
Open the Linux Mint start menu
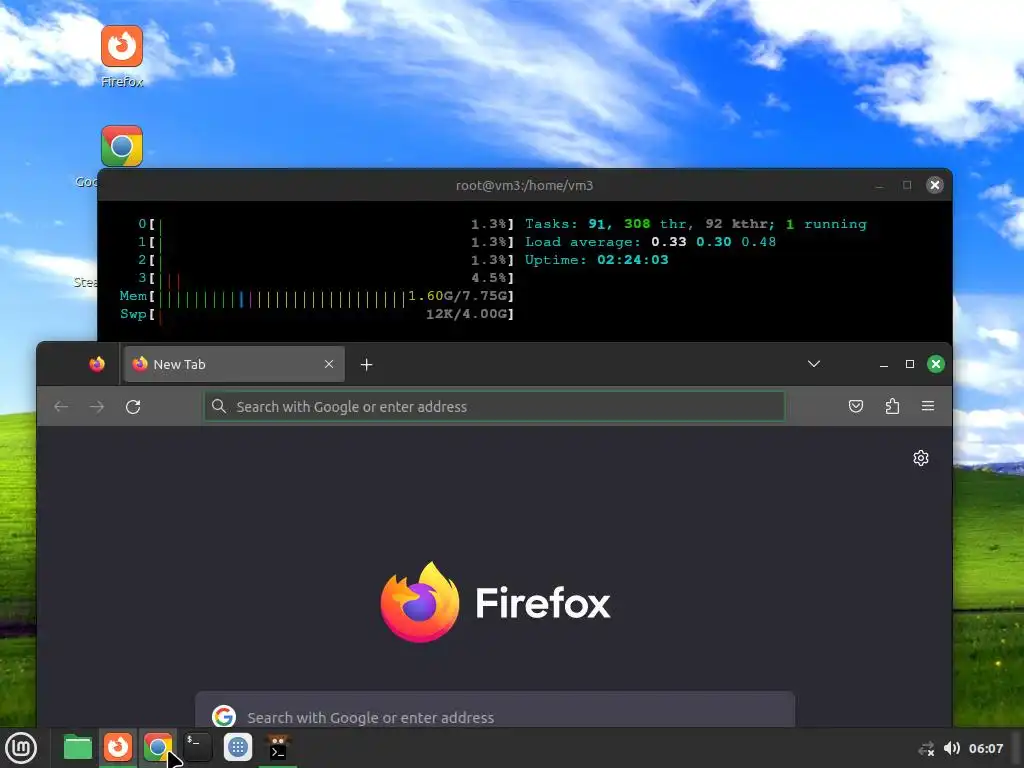[21, 748]
